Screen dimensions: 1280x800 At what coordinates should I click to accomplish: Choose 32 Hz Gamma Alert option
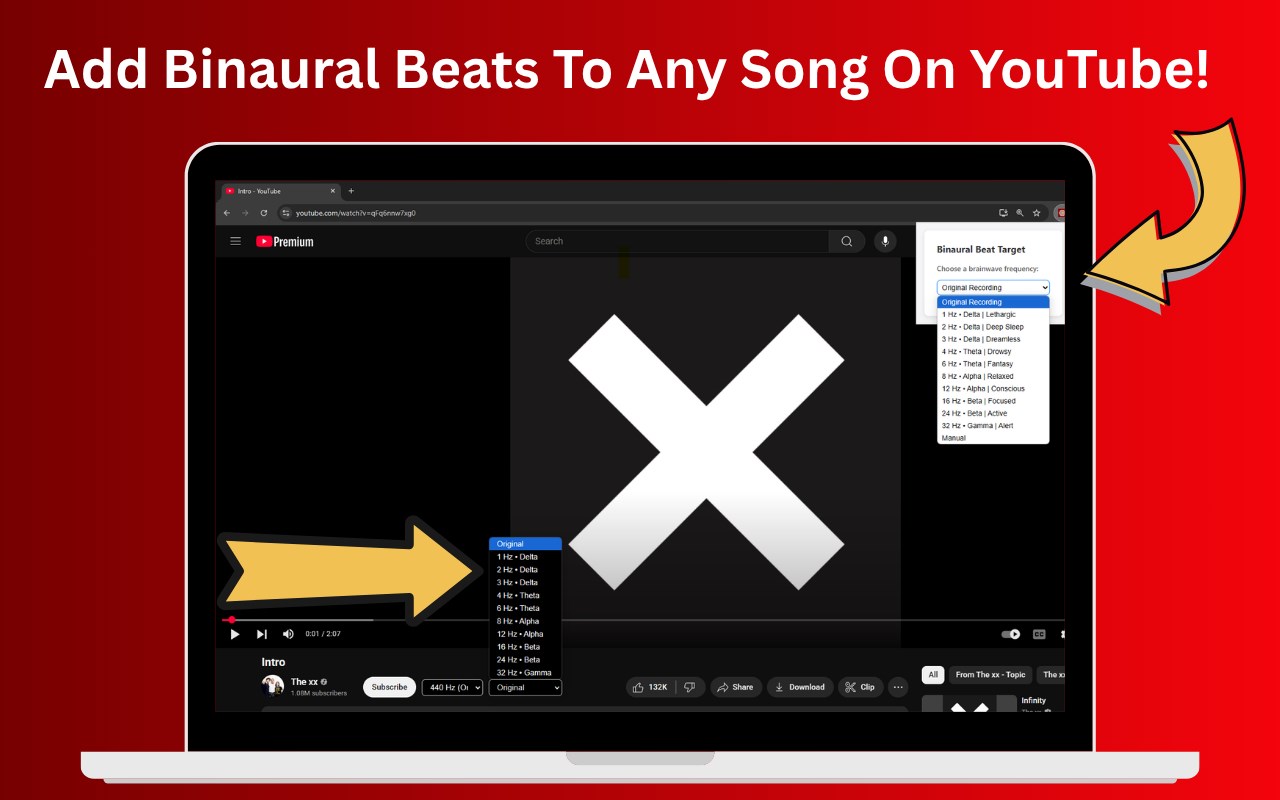[993, 425]
